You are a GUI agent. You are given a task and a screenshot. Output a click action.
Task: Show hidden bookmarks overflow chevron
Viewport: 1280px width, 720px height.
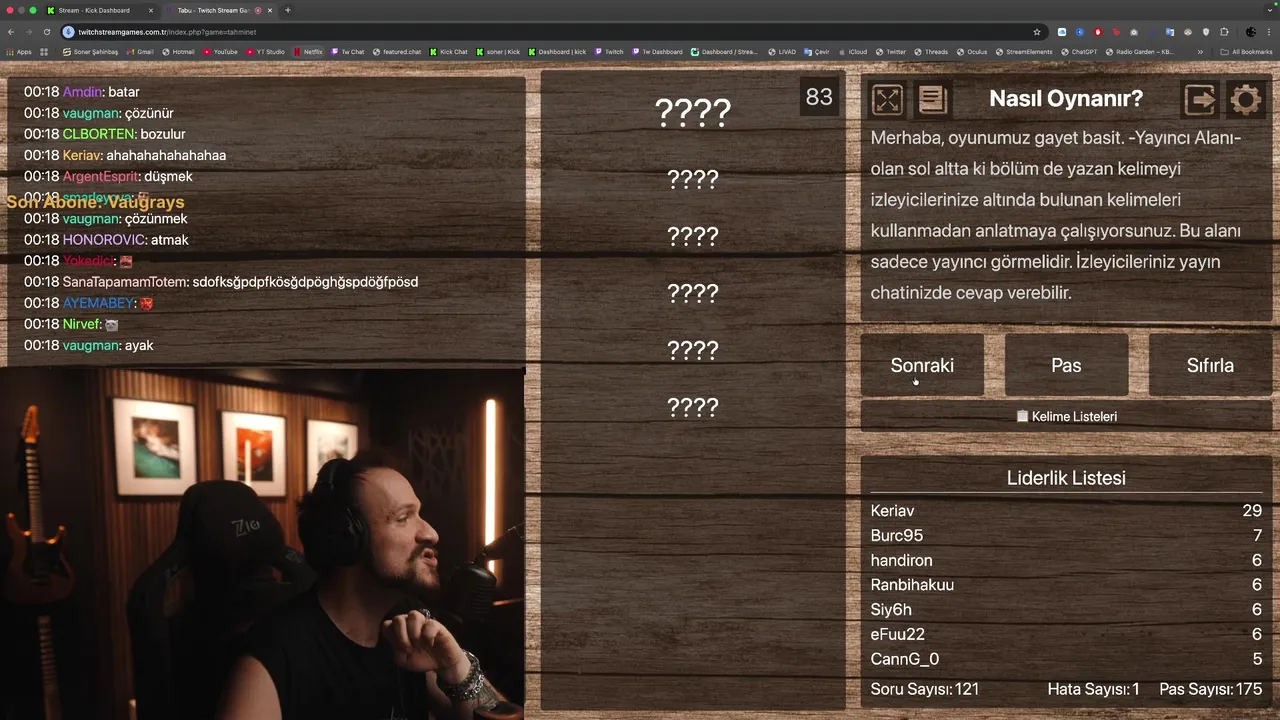pos(1200,52)
